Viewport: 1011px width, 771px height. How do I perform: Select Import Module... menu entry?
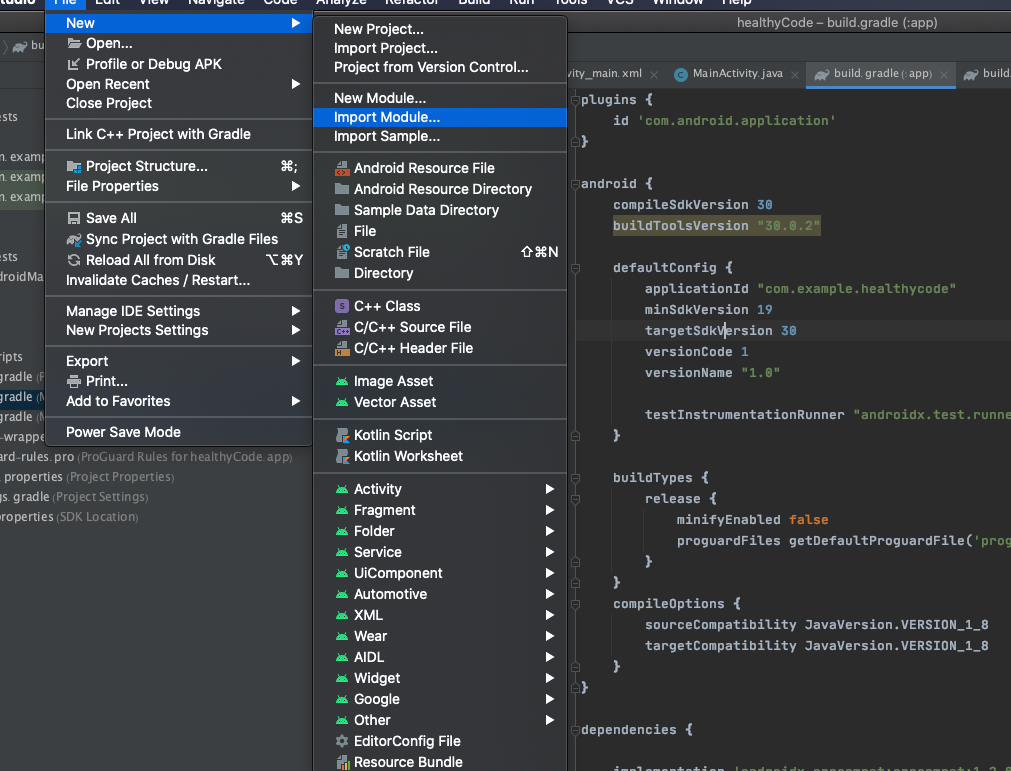coord(440,117)
